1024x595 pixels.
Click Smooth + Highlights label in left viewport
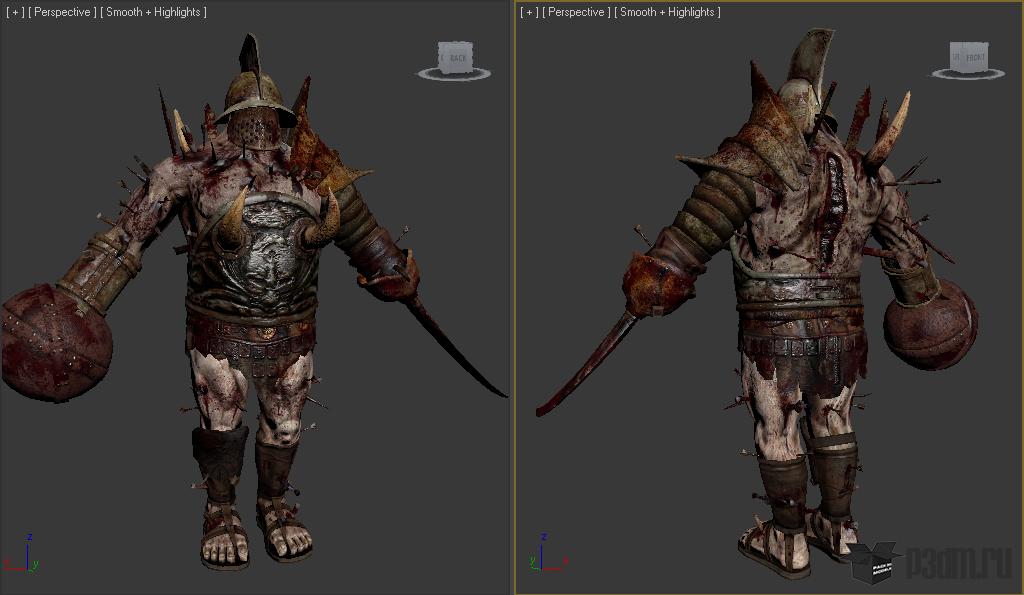coord(155,12)
